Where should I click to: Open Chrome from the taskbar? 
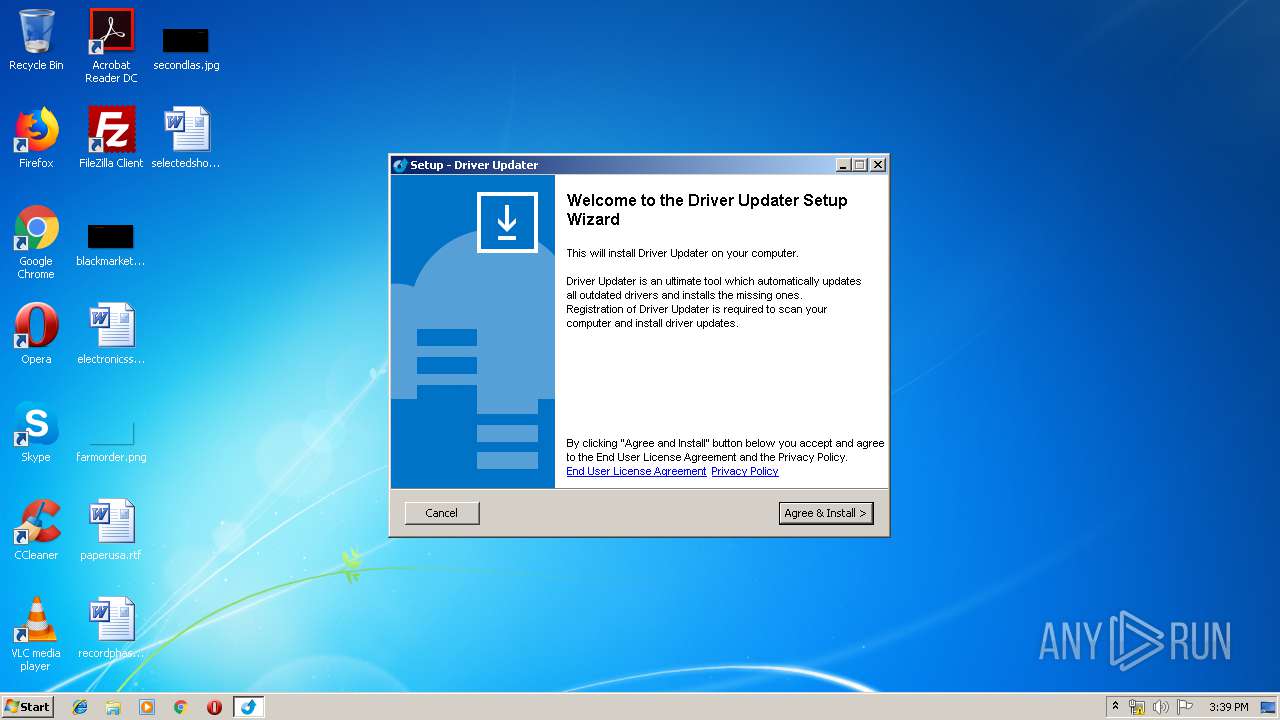pyautogui.click(x=181, y=707)
